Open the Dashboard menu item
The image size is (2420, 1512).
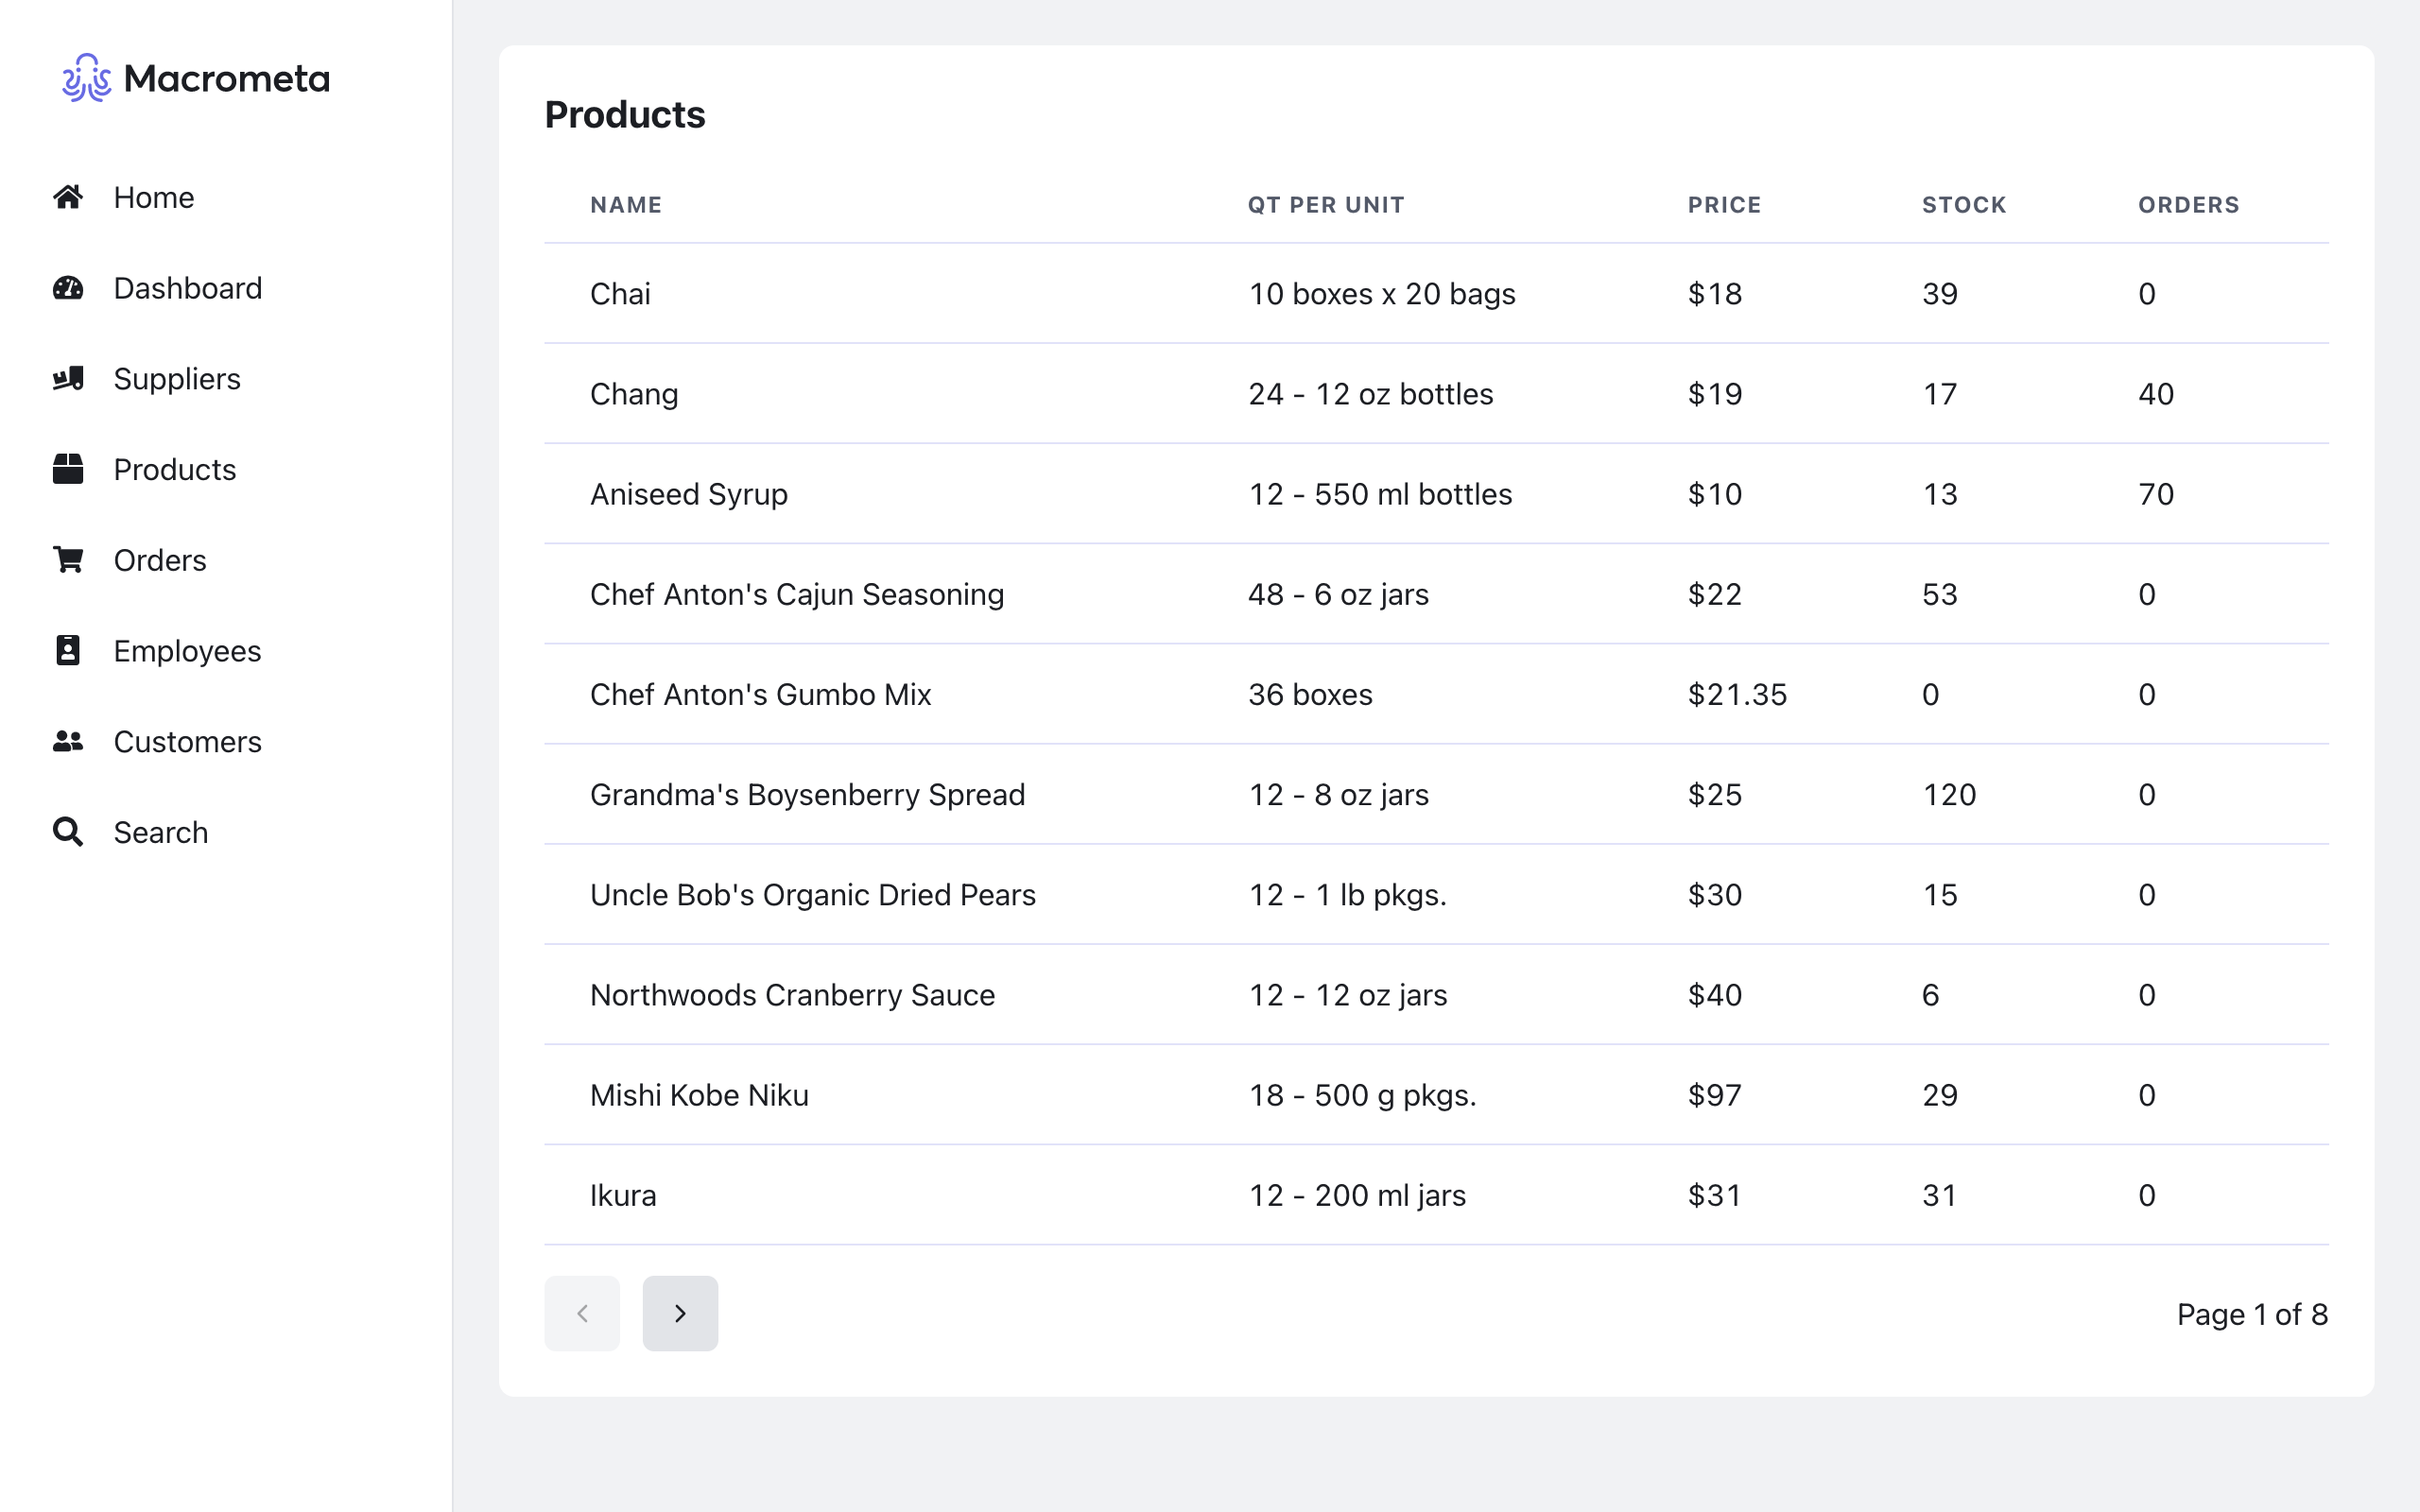pos(187,288)
